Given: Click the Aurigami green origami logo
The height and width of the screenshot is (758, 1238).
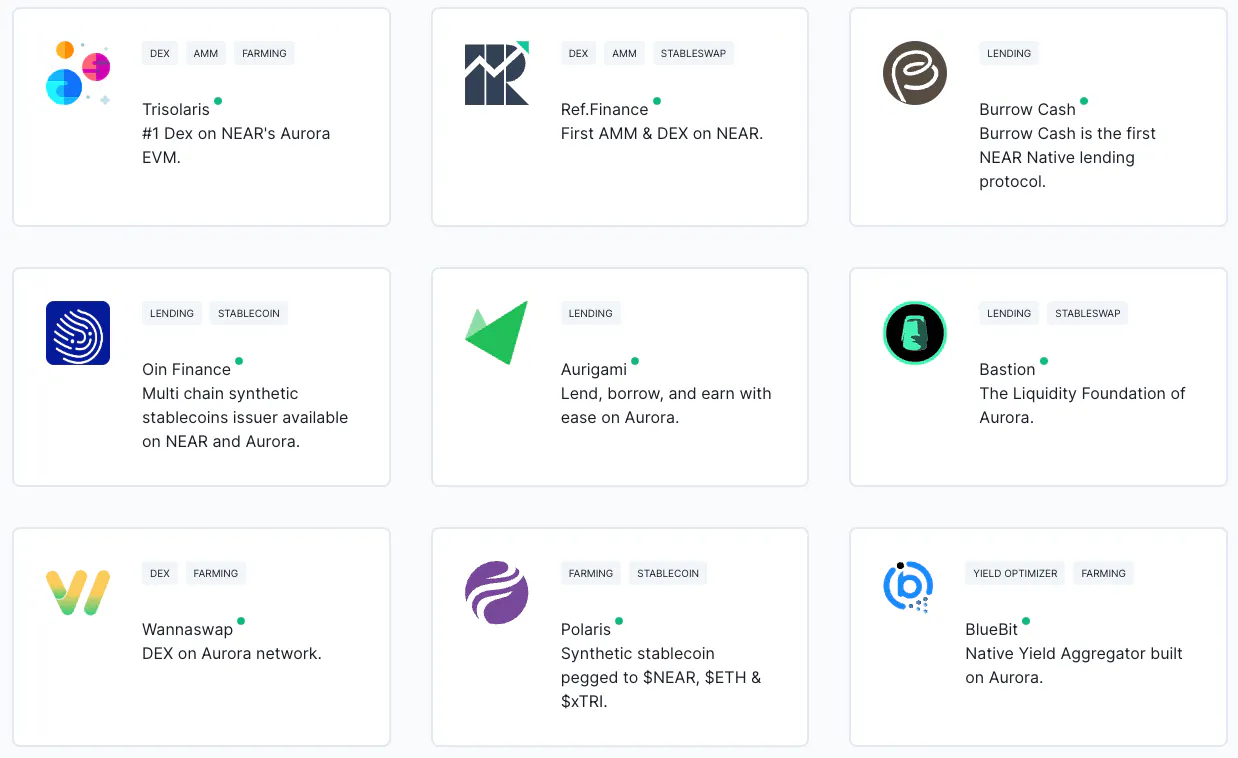Looking at the screenshot, I should [497, 333].
